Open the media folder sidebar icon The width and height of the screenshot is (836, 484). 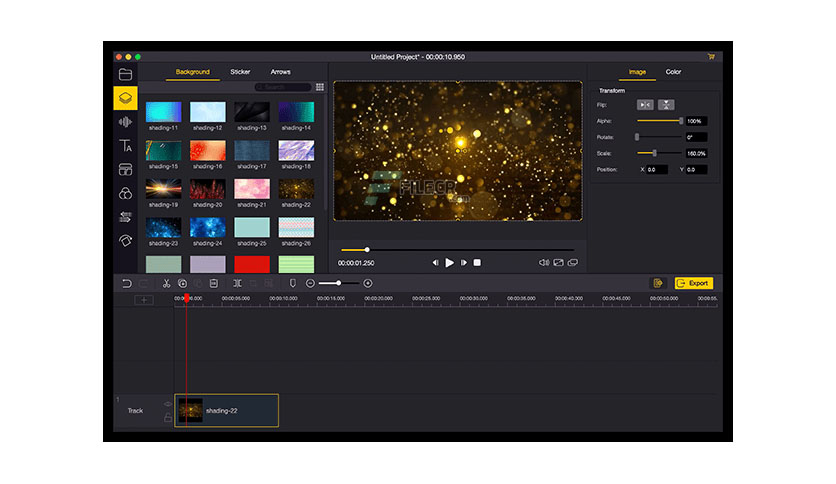(125, 74)
